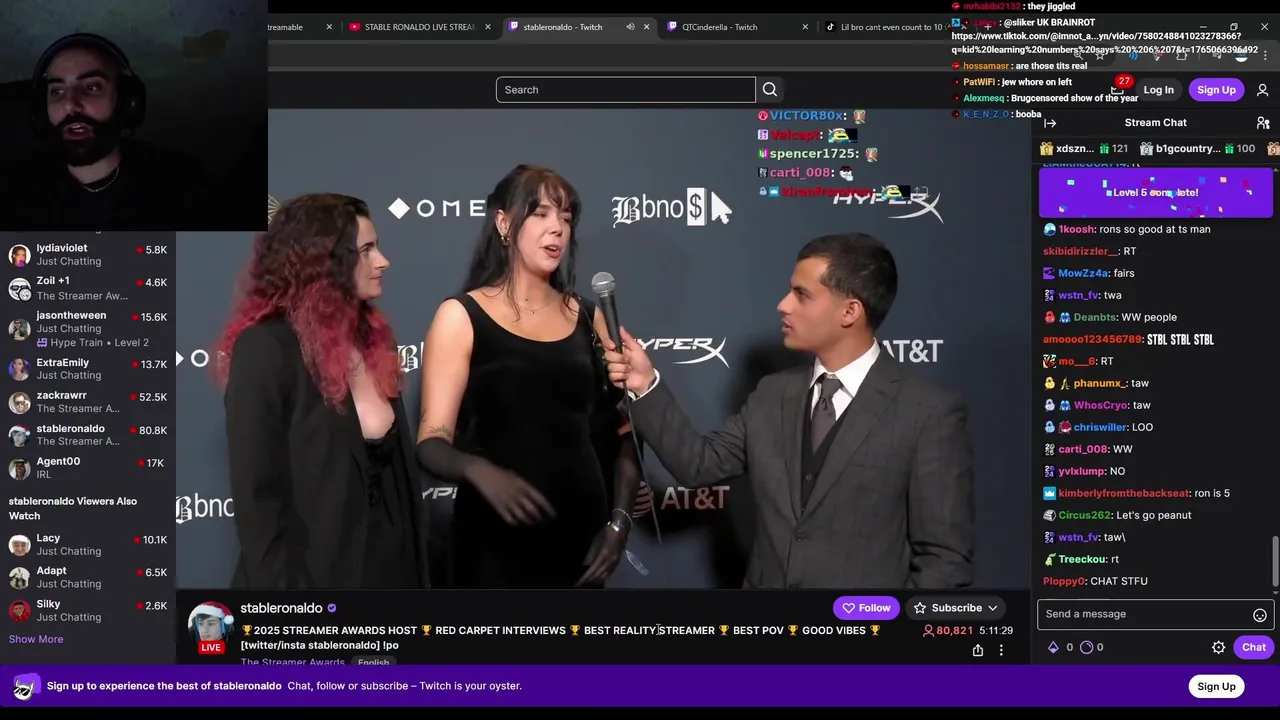Viewport: 1280px width, 720px height.
Task: Close the QTCinderella - Twitch tab
Action: 805,27
